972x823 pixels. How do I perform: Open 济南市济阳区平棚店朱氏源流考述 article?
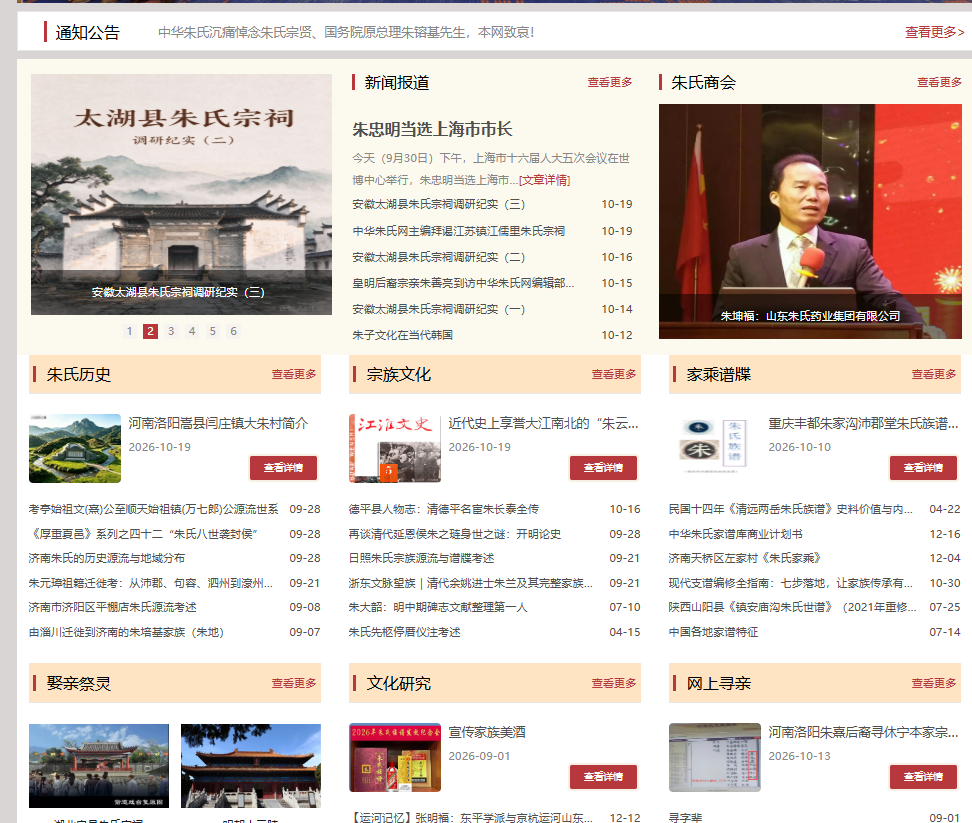point(112,607)
